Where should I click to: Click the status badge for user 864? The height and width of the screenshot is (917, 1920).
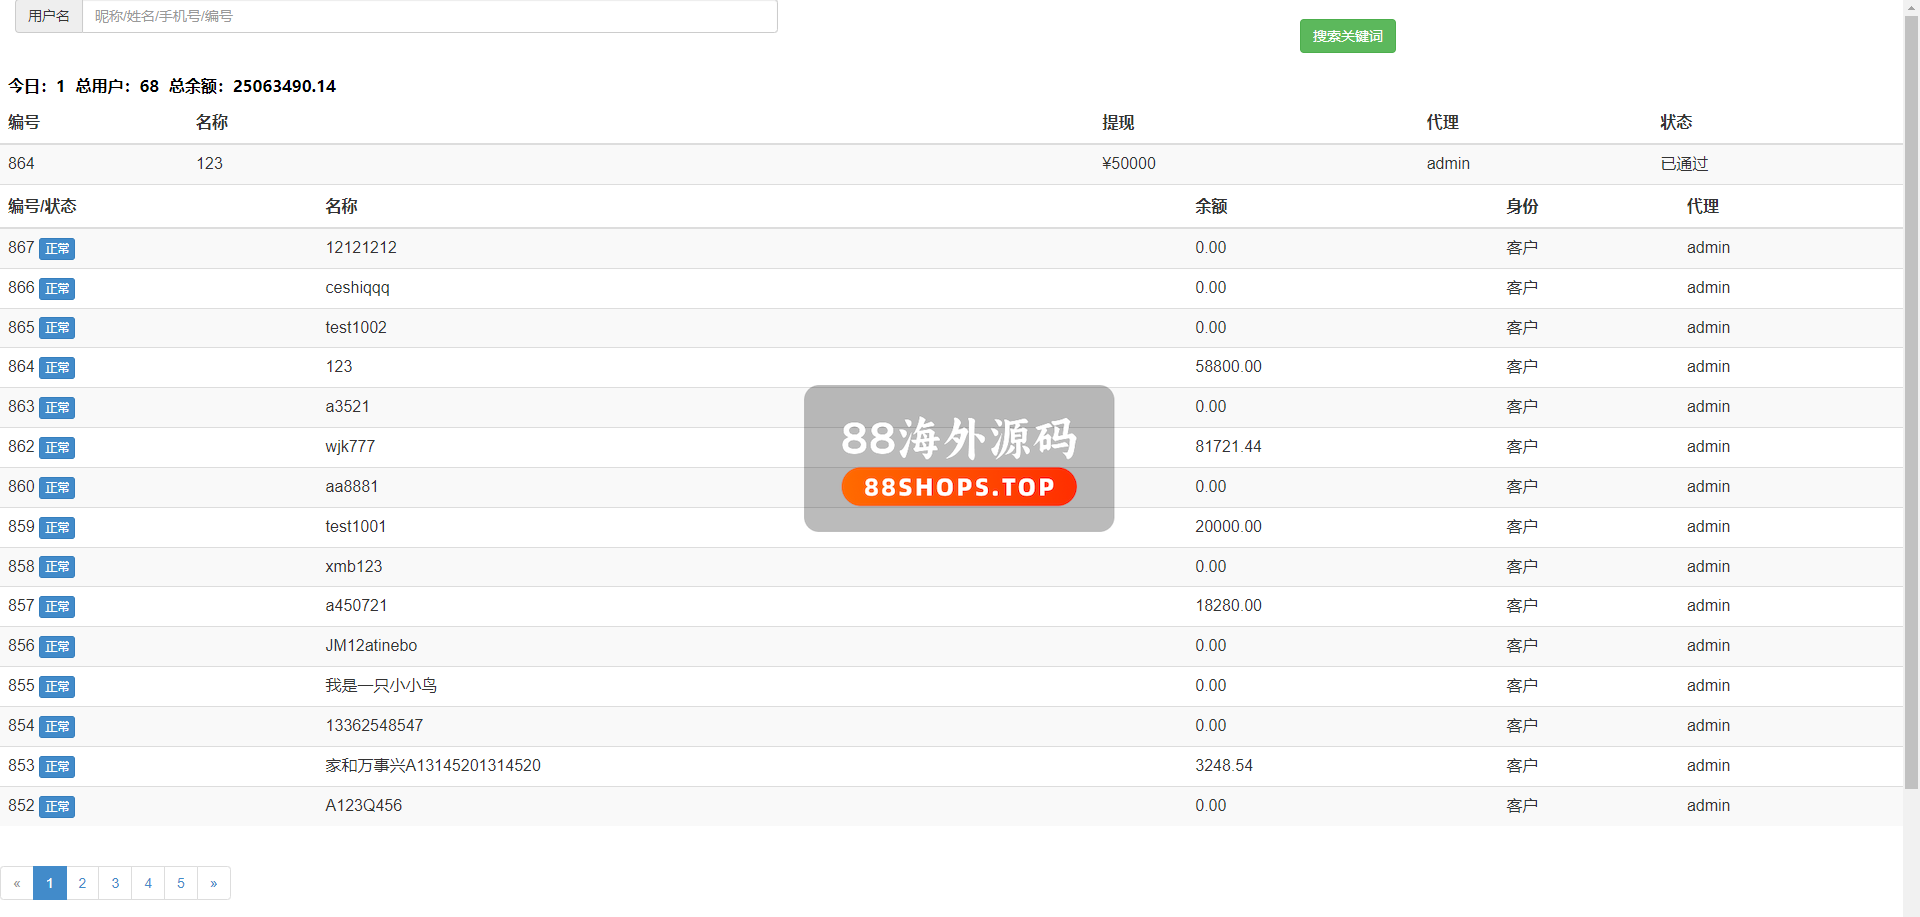57,368
